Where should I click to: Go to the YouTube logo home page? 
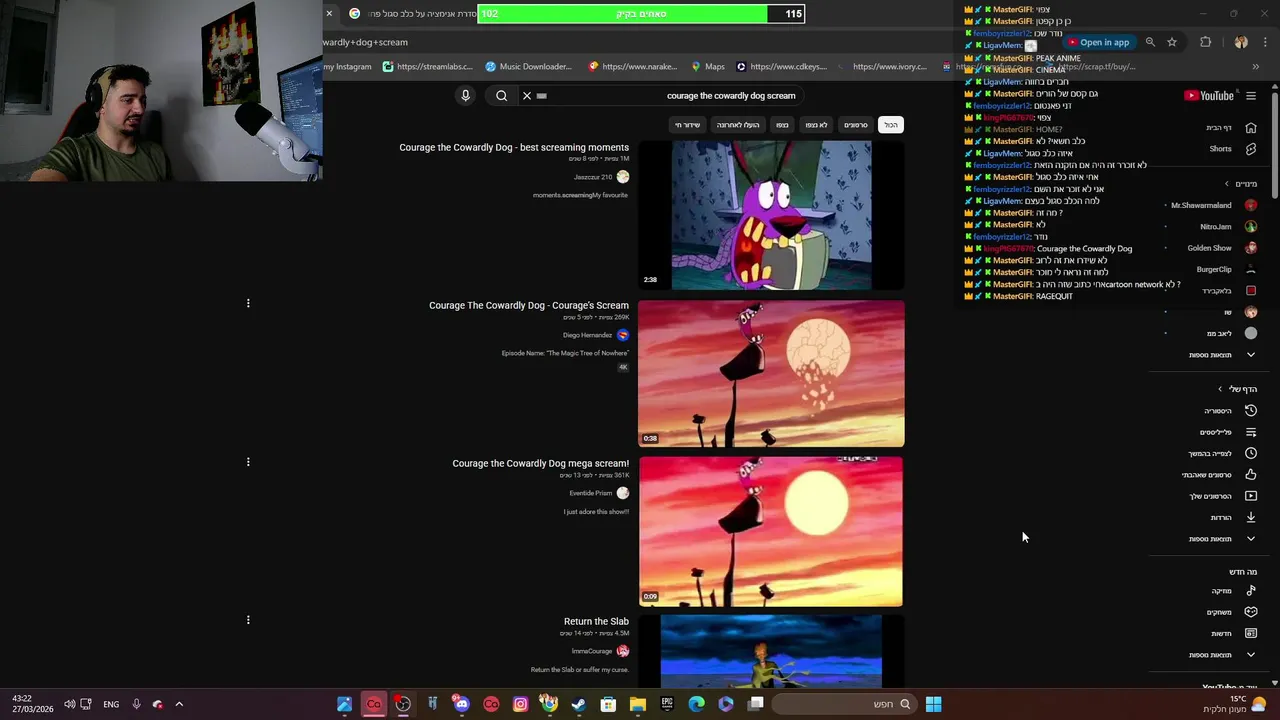coord(1209,96)
